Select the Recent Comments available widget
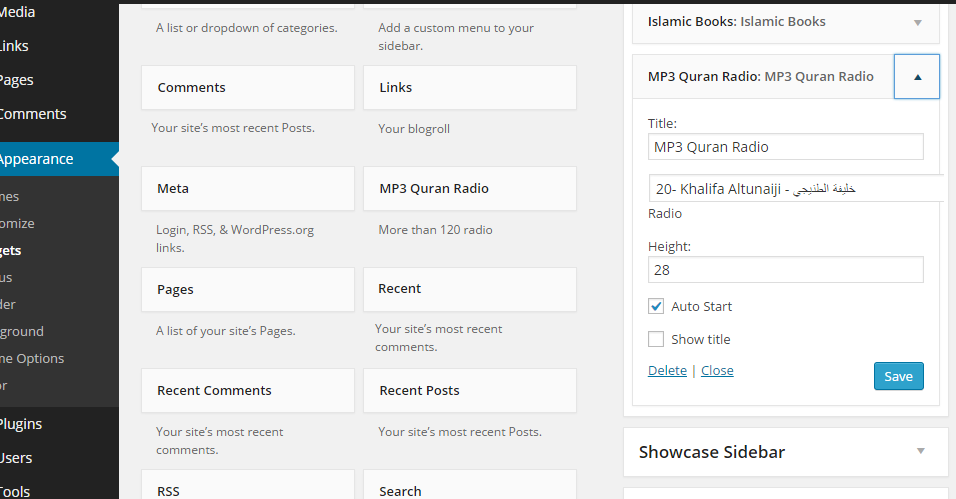This screenshot has width=956, height=499. click(x=248, y=390)
